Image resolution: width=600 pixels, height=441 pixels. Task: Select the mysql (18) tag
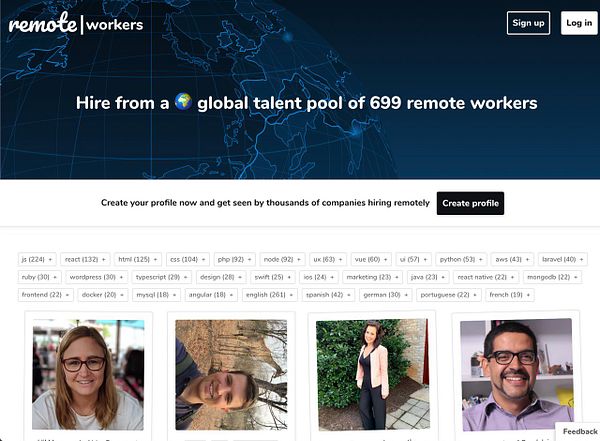157,295
